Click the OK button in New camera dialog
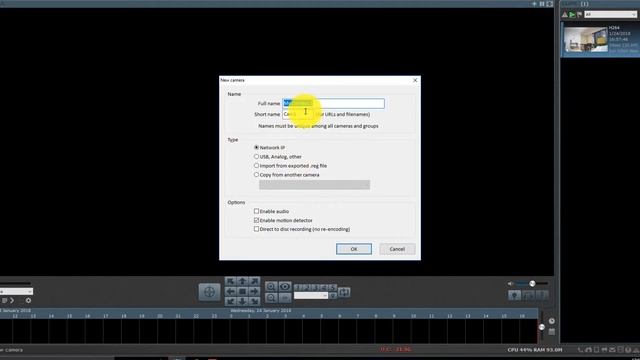 (x=354, y=249)
